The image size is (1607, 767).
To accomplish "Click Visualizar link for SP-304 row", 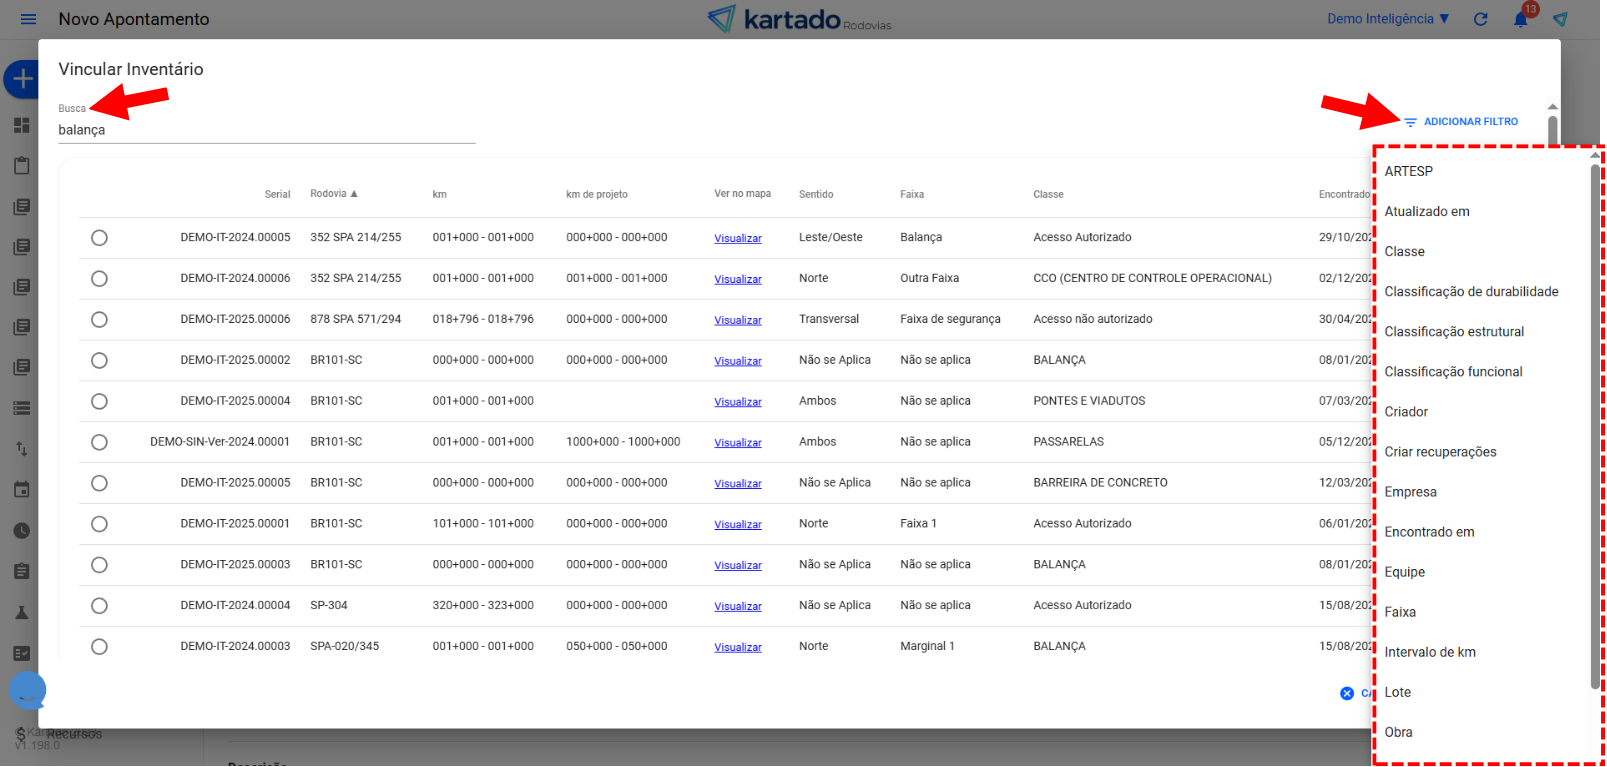I will 737,606.
